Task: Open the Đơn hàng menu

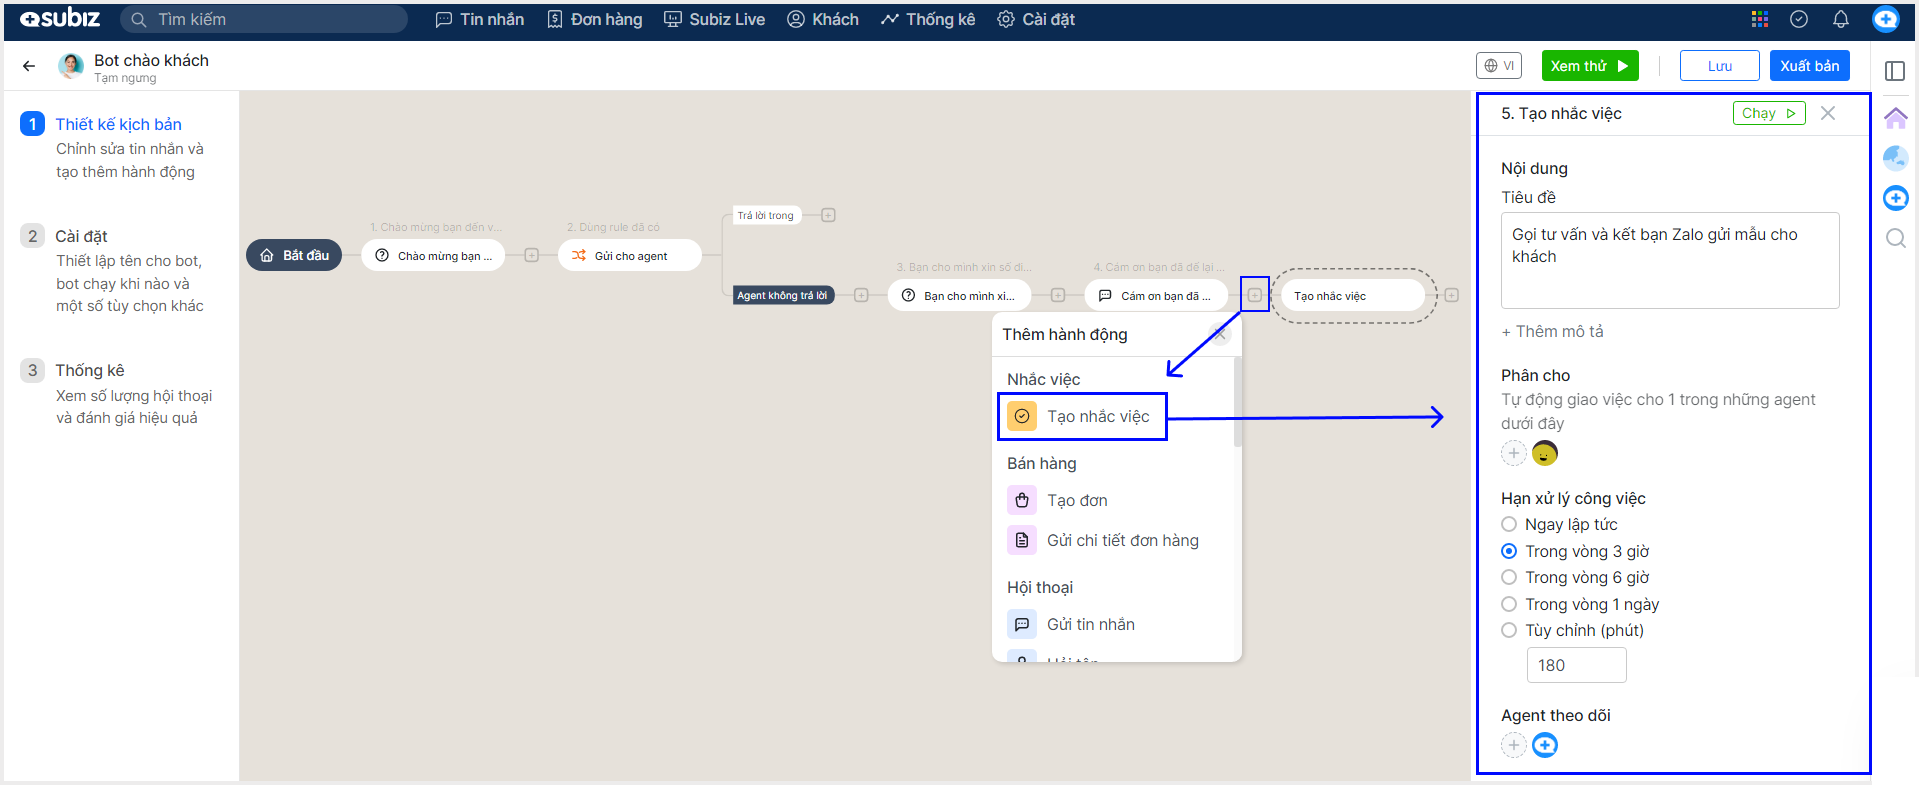Action: pos(595,19)
